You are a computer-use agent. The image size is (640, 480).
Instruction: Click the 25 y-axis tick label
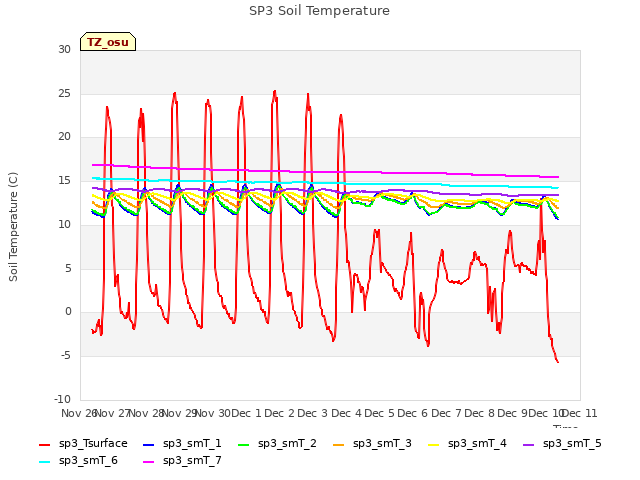[x=64, y=93]
